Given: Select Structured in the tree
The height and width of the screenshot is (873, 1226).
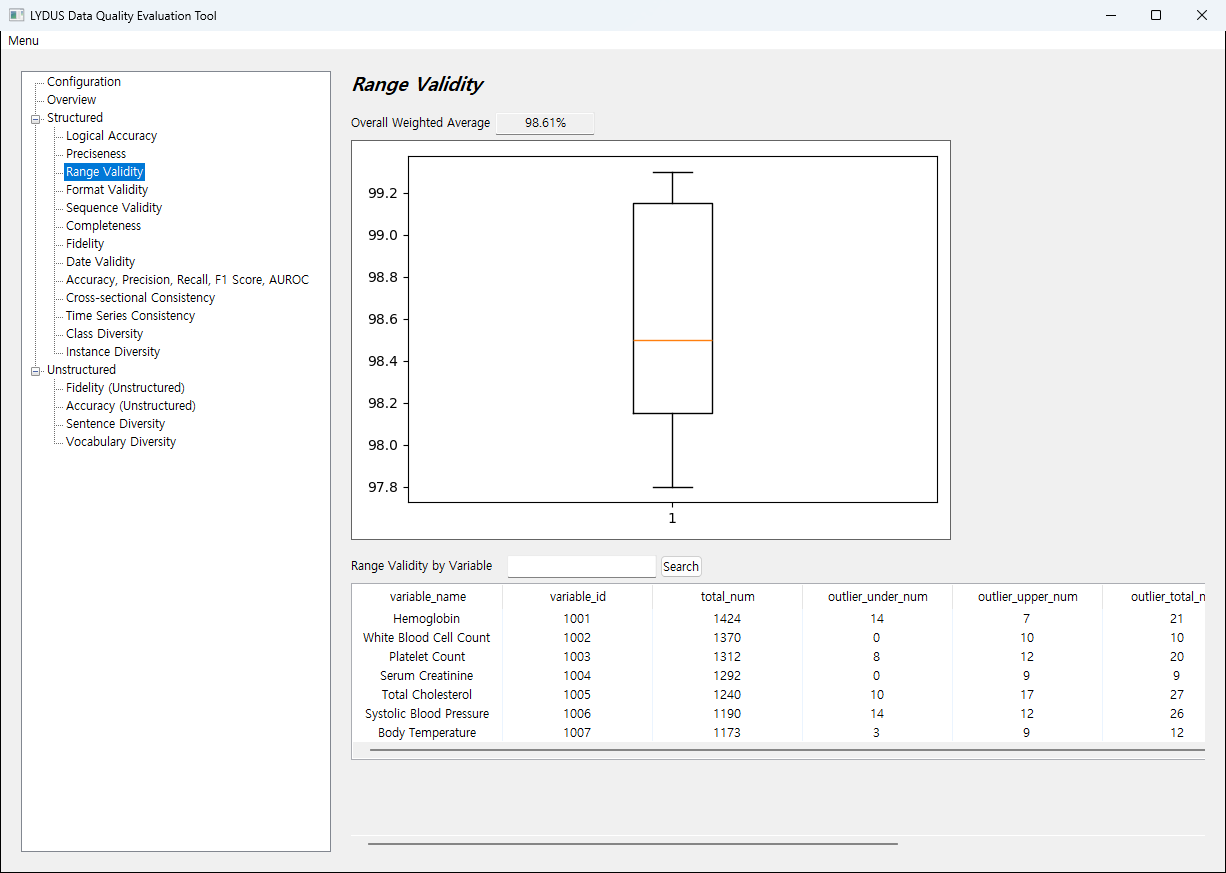Looking at the screenshot, I should pyautogui.click(x=75, y=118).
